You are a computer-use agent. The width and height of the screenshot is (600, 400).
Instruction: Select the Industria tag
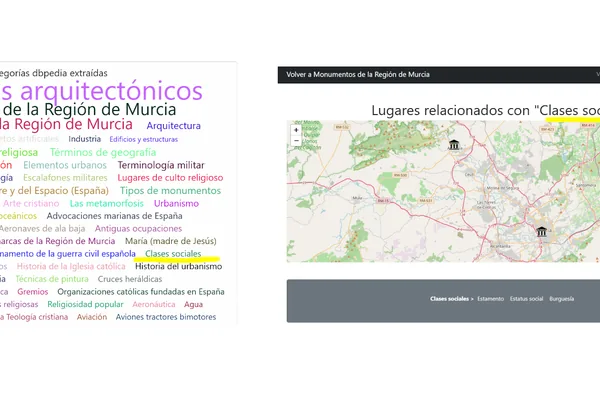pyautogui.click(x=85, y=139)
